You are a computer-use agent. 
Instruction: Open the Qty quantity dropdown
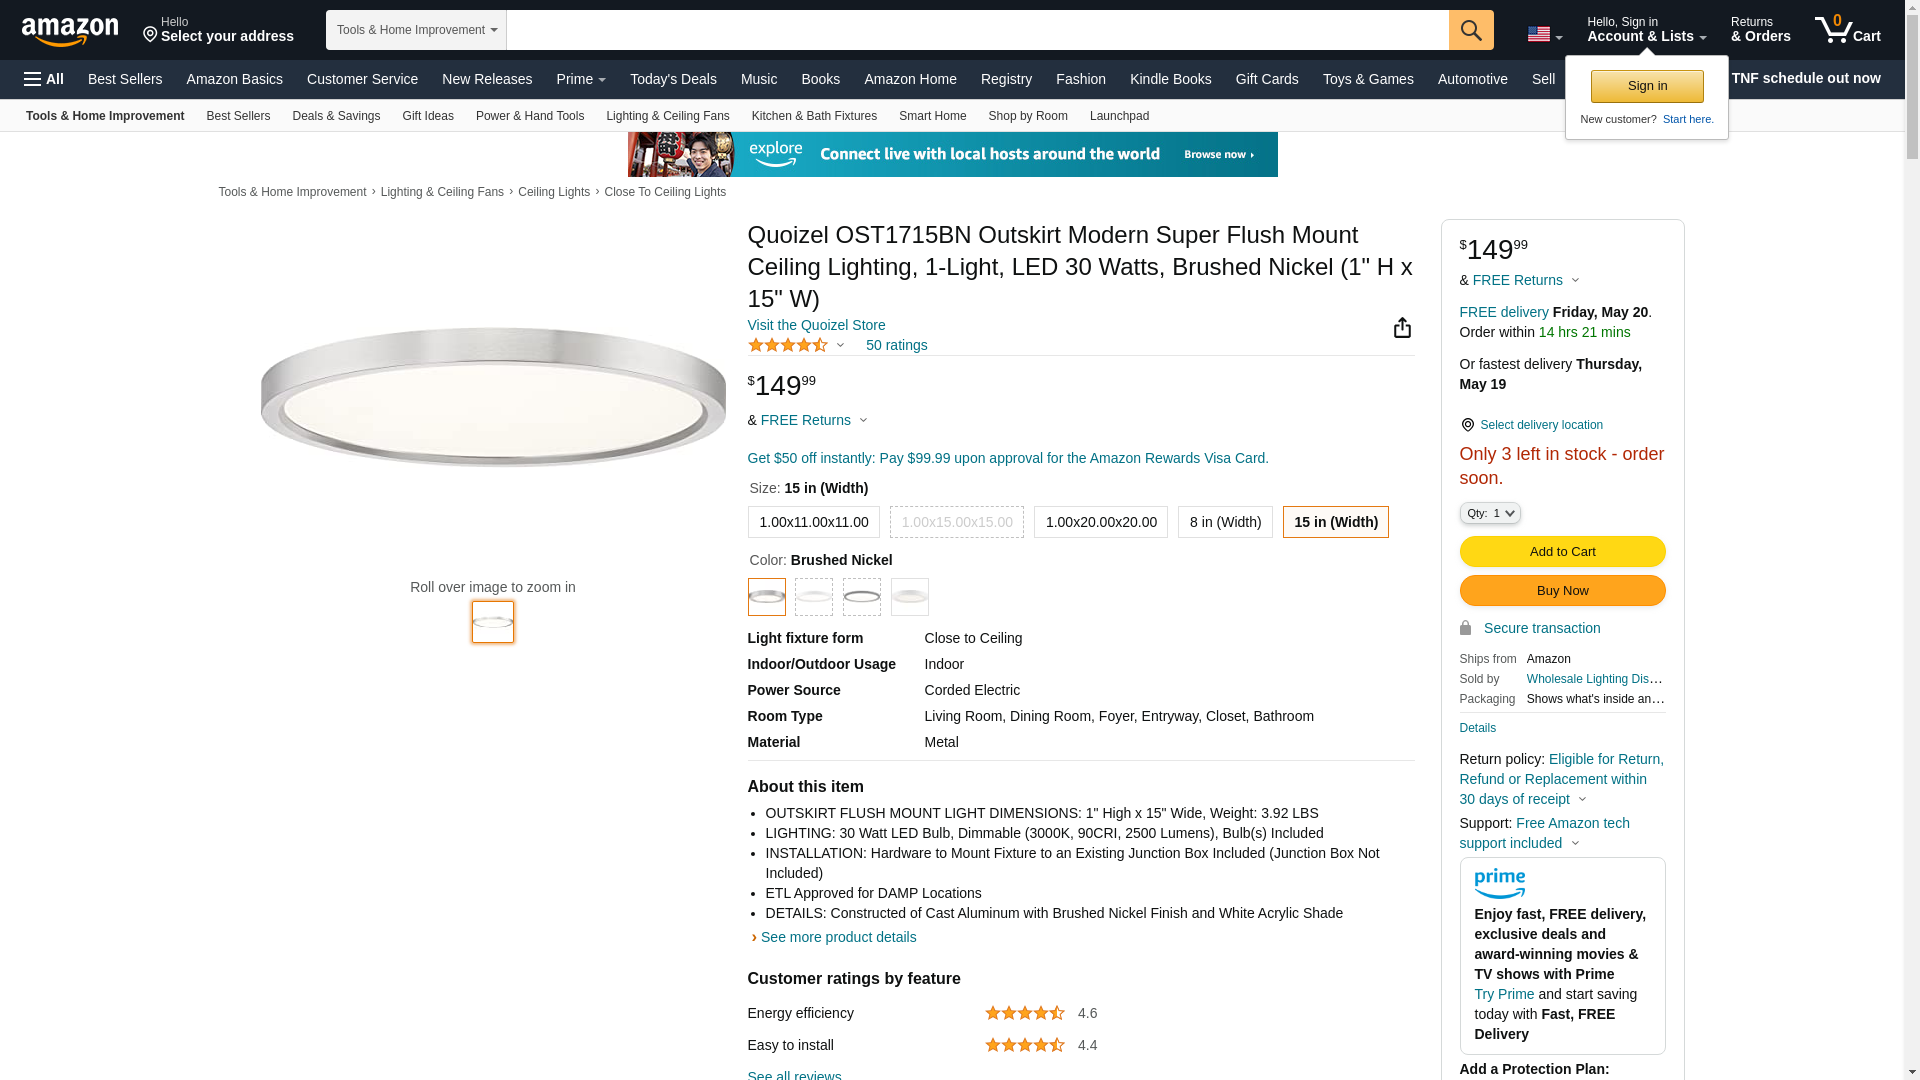pos(1489,513)
